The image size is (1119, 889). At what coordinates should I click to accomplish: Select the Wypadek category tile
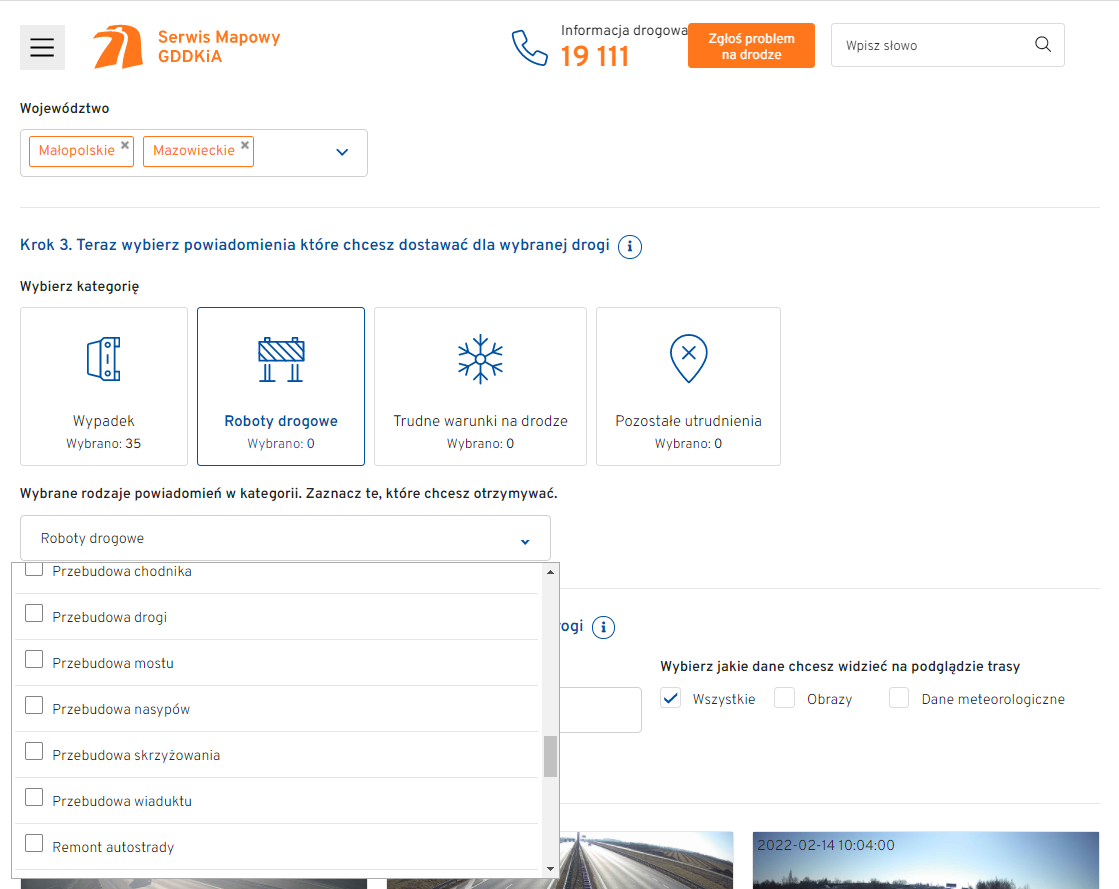(104, 386)
